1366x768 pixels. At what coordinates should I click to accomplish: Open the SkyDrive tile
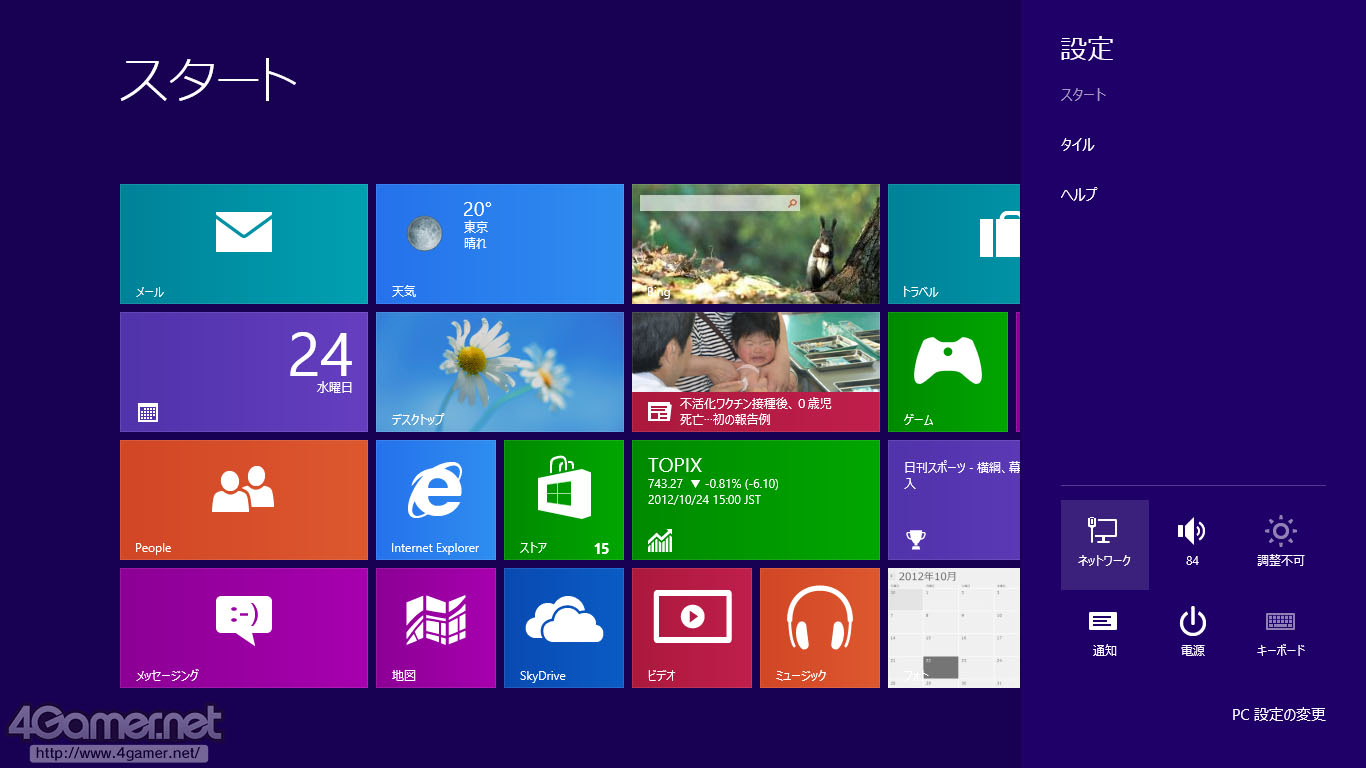(564, 628)
